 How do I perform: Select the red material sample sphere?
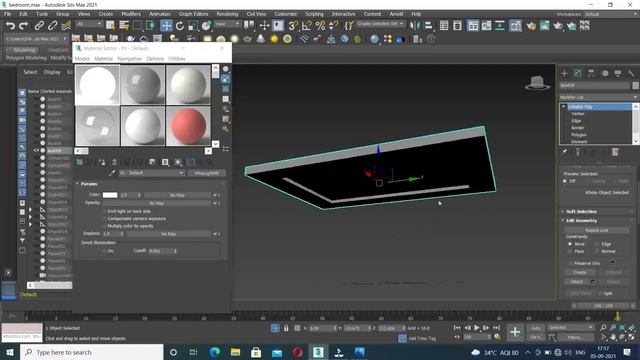[x=188, y=126]
